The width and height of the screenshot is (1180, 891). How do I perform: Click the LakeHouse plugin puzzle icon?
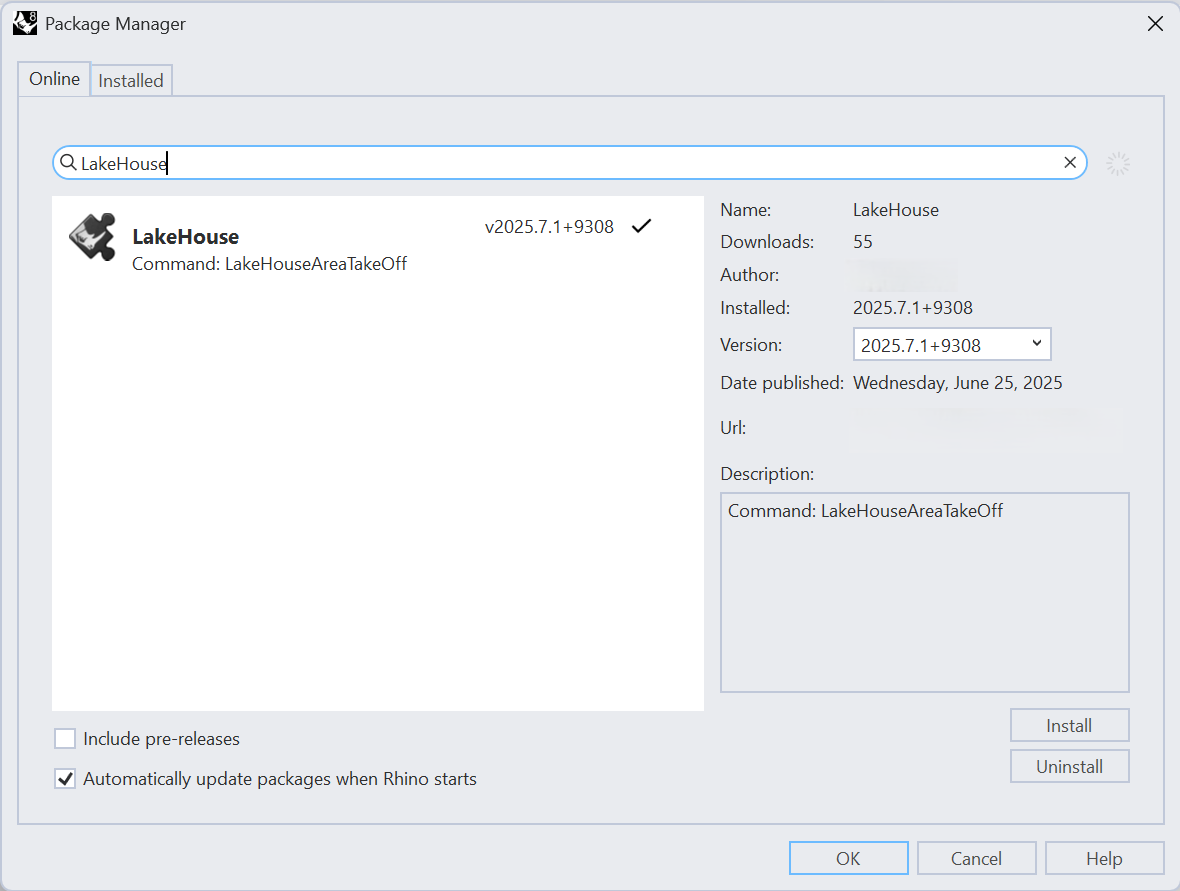point(93,236)
